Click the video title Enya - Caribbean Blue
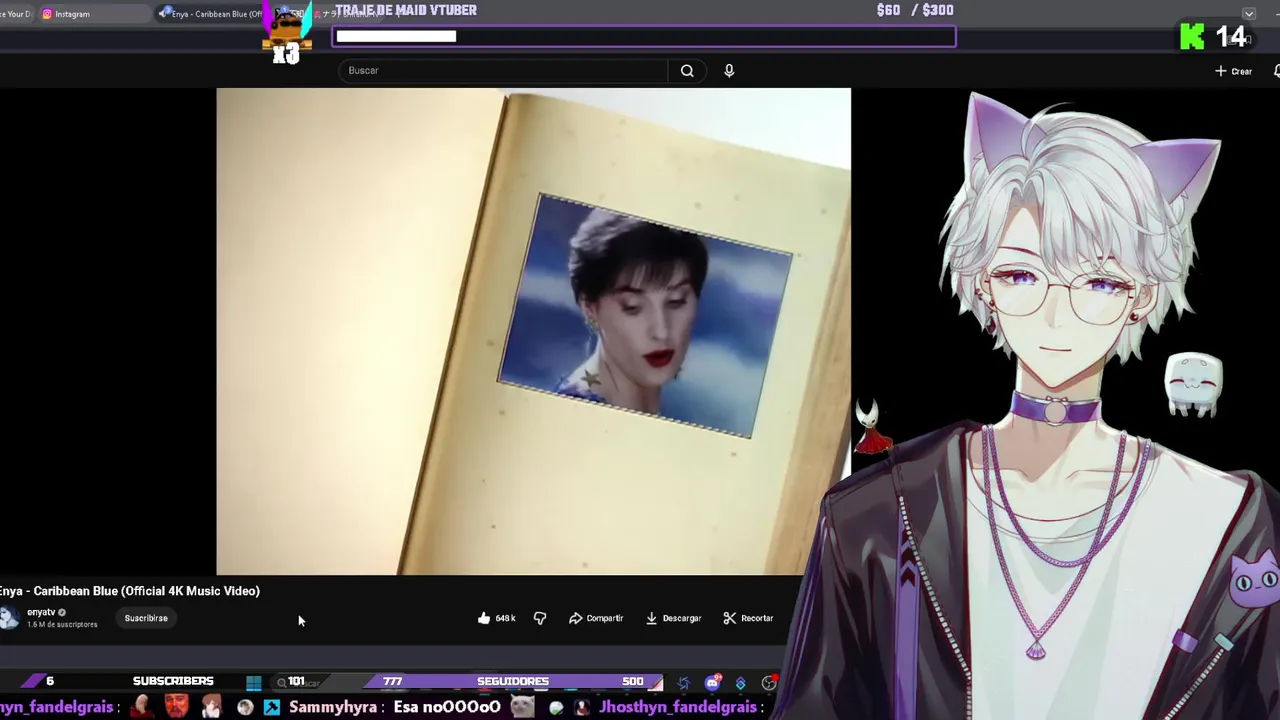The image size is (1280, 720). click(x=130, y=591)
